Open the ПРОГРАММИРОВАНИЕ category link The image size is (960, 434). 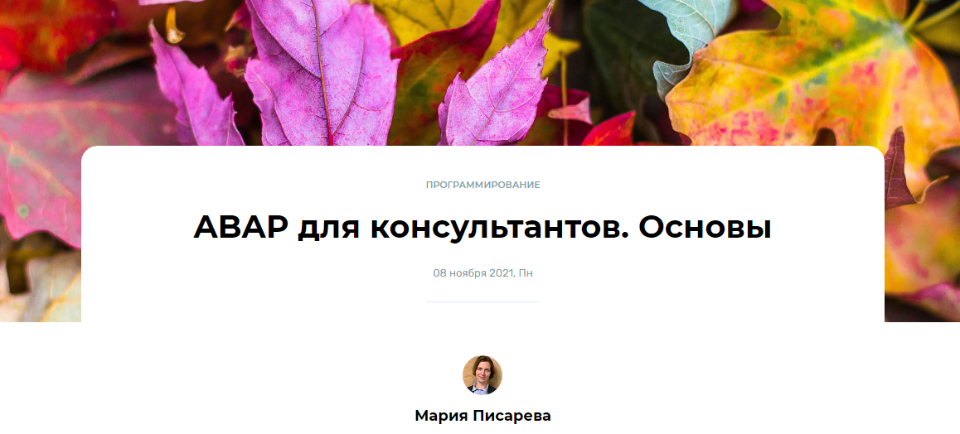coord(482,185)
